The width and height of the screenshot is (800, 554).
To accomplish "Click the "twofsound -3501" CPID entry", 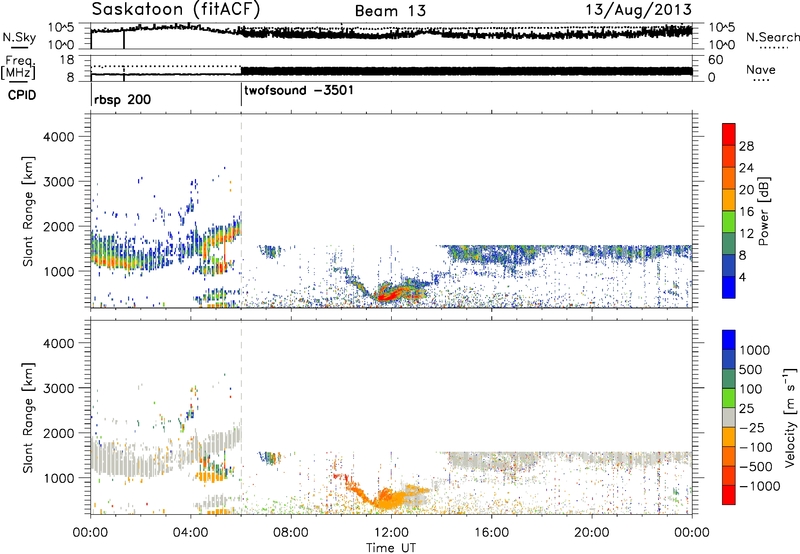I will (299, 91).
